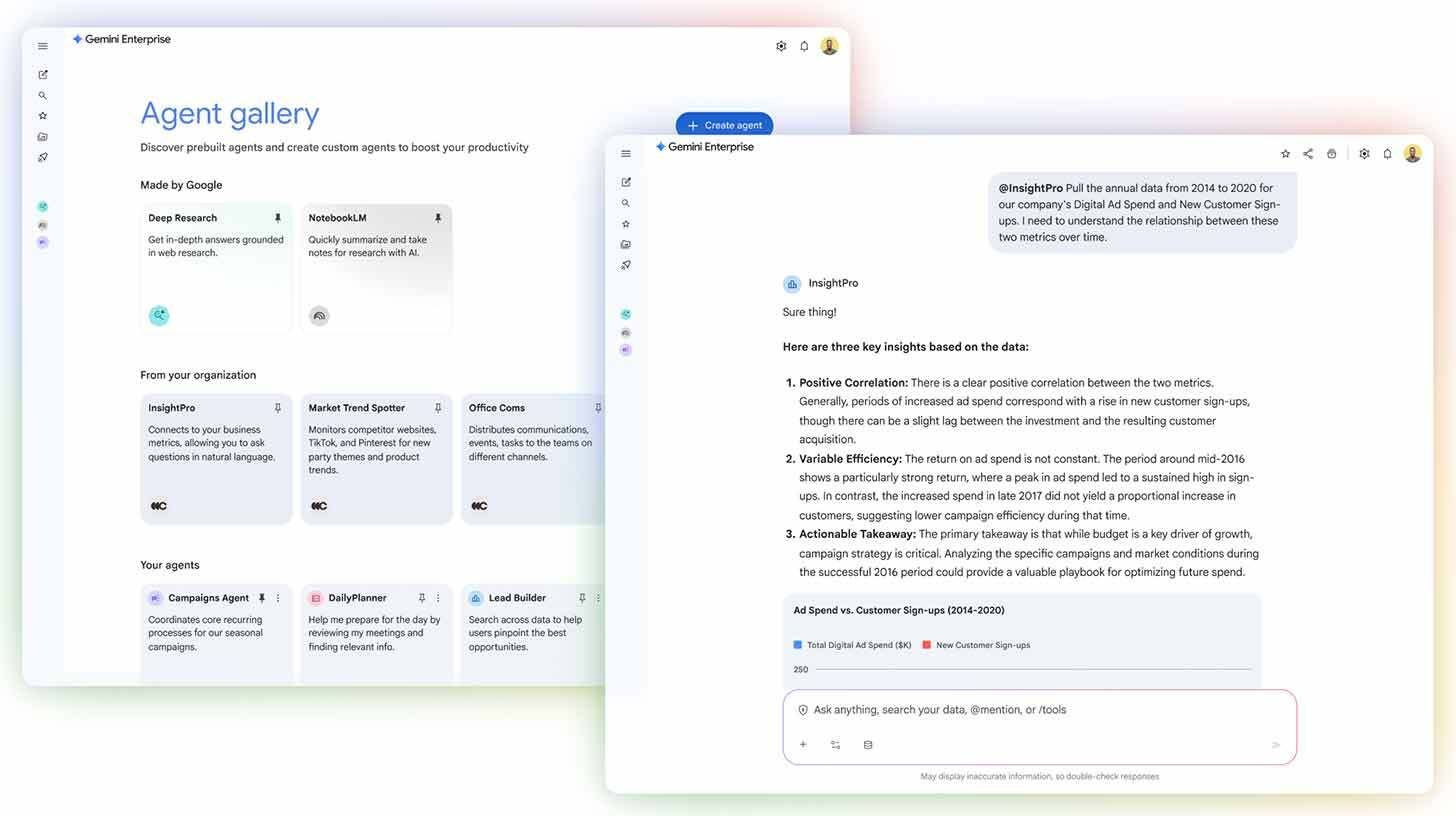The height and width of the screenshot is (816, 1456).
Task: Attach a file using the plus icon
Action: point(803,744)
